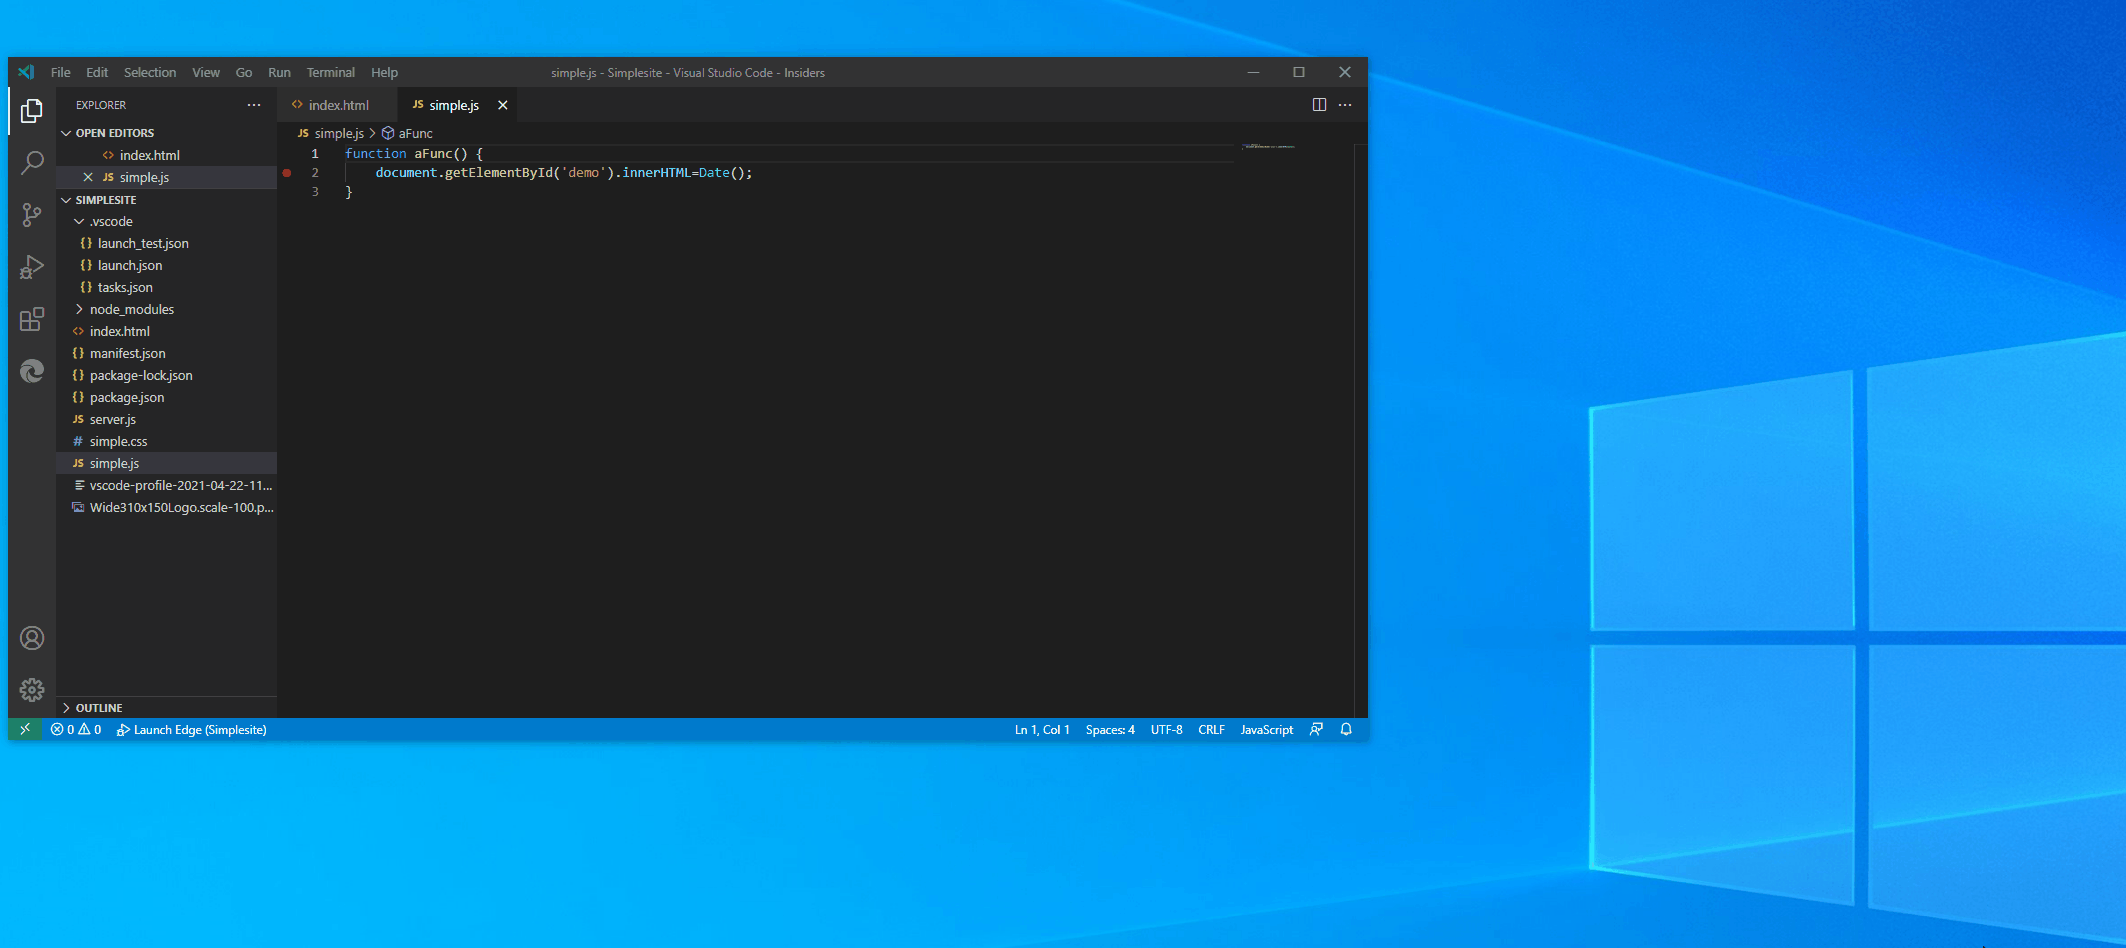
Task: Open editor More Actions ellipsis
Action: (x=1345, y=105)
